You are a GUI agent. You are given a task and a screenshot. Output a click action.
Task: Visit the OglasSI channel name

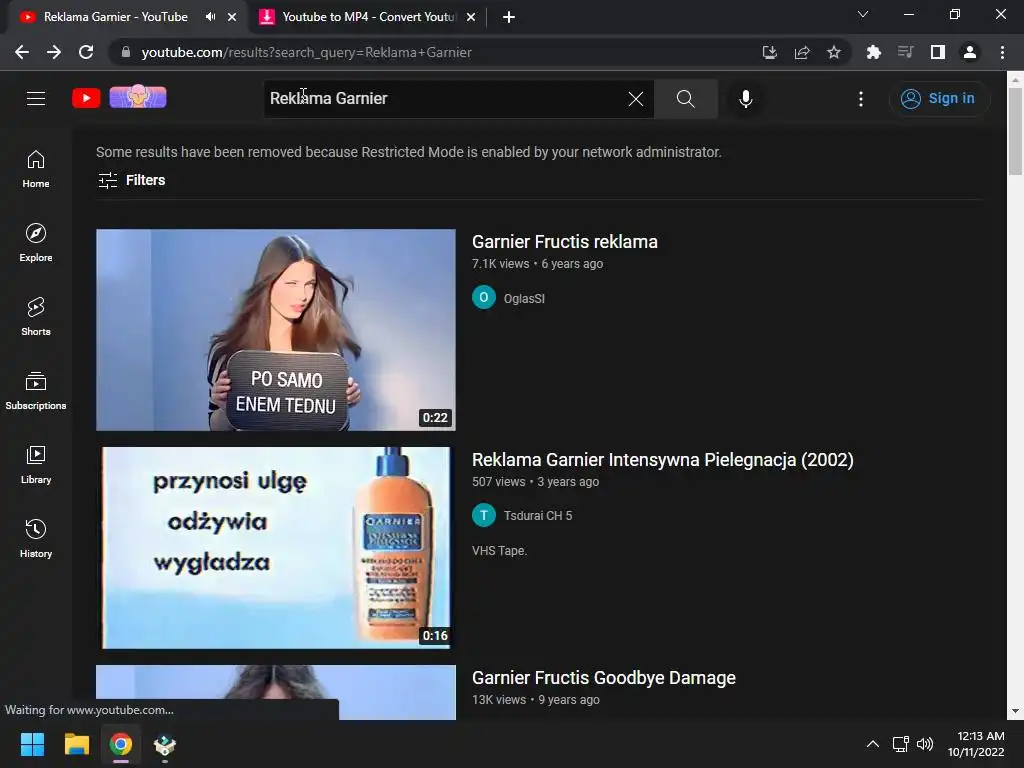pos(524,298)
